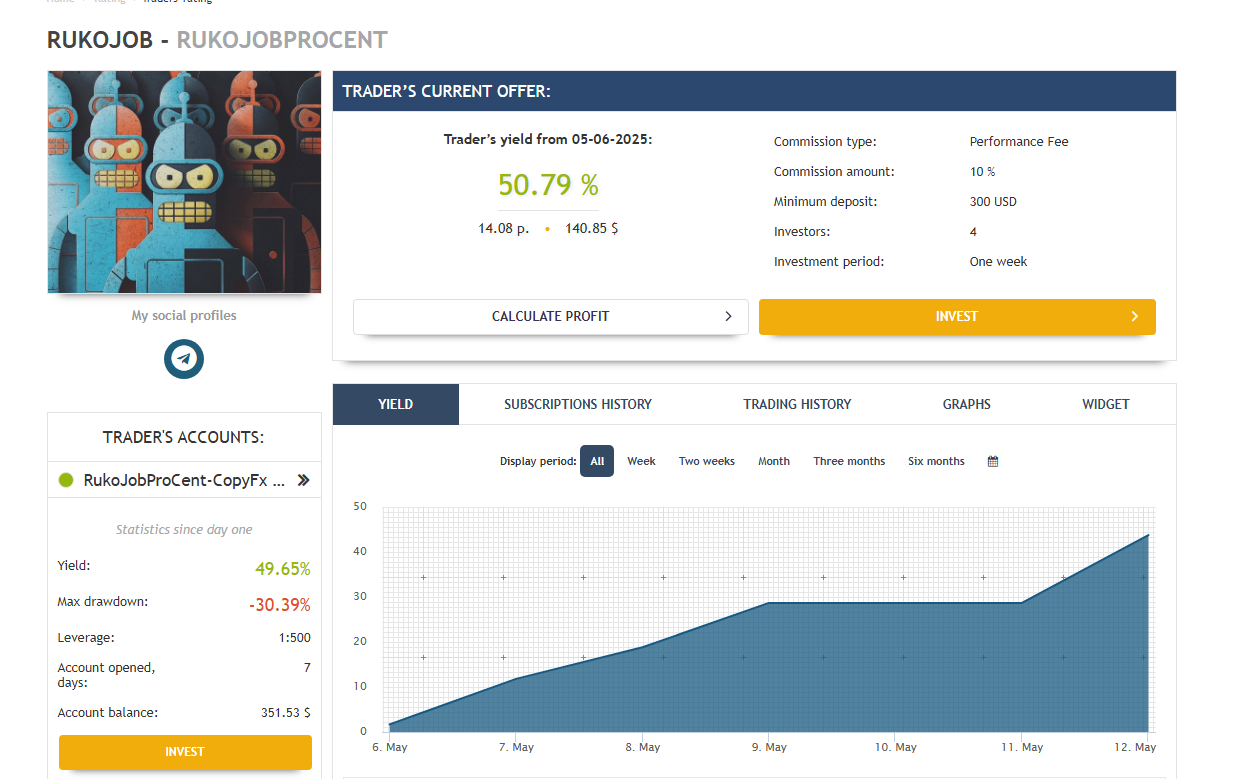Click the 1:500 leverage value
Image resolution: width=1236 pixels, height=779 pixels.
pyautogui.click(x=296, y=637)
